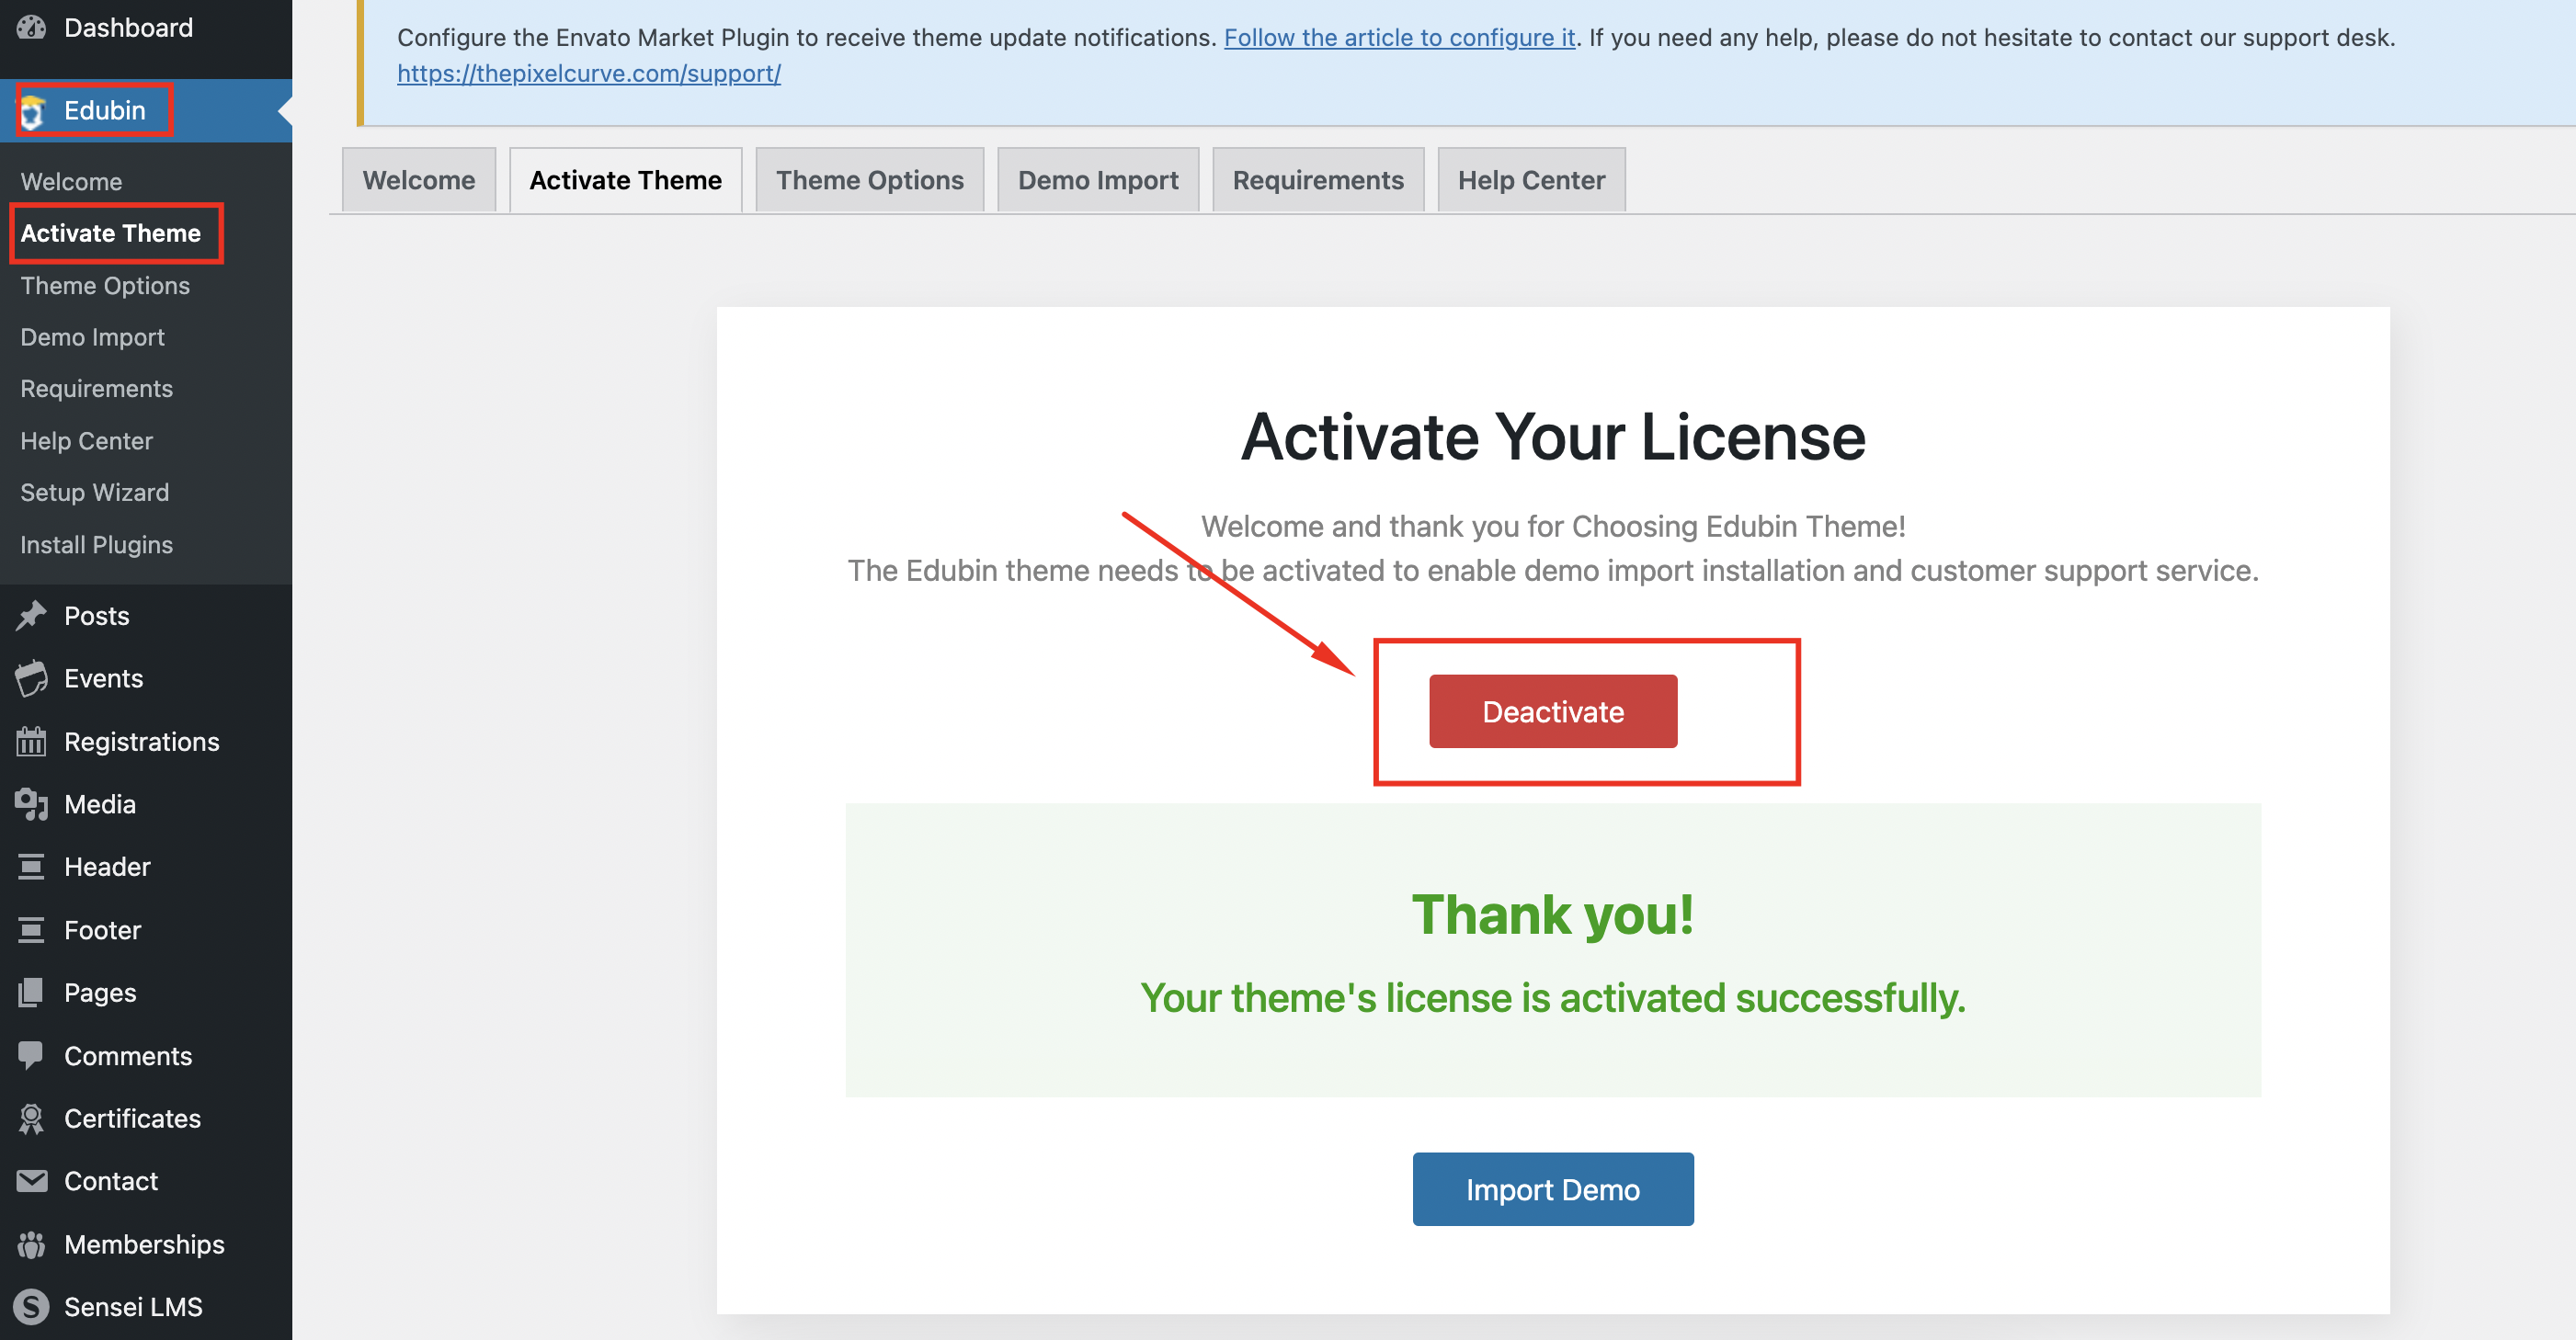Open Registrations in admin menu
Viewport: 2576px width, 1340px height.
(x=146, y=742)
